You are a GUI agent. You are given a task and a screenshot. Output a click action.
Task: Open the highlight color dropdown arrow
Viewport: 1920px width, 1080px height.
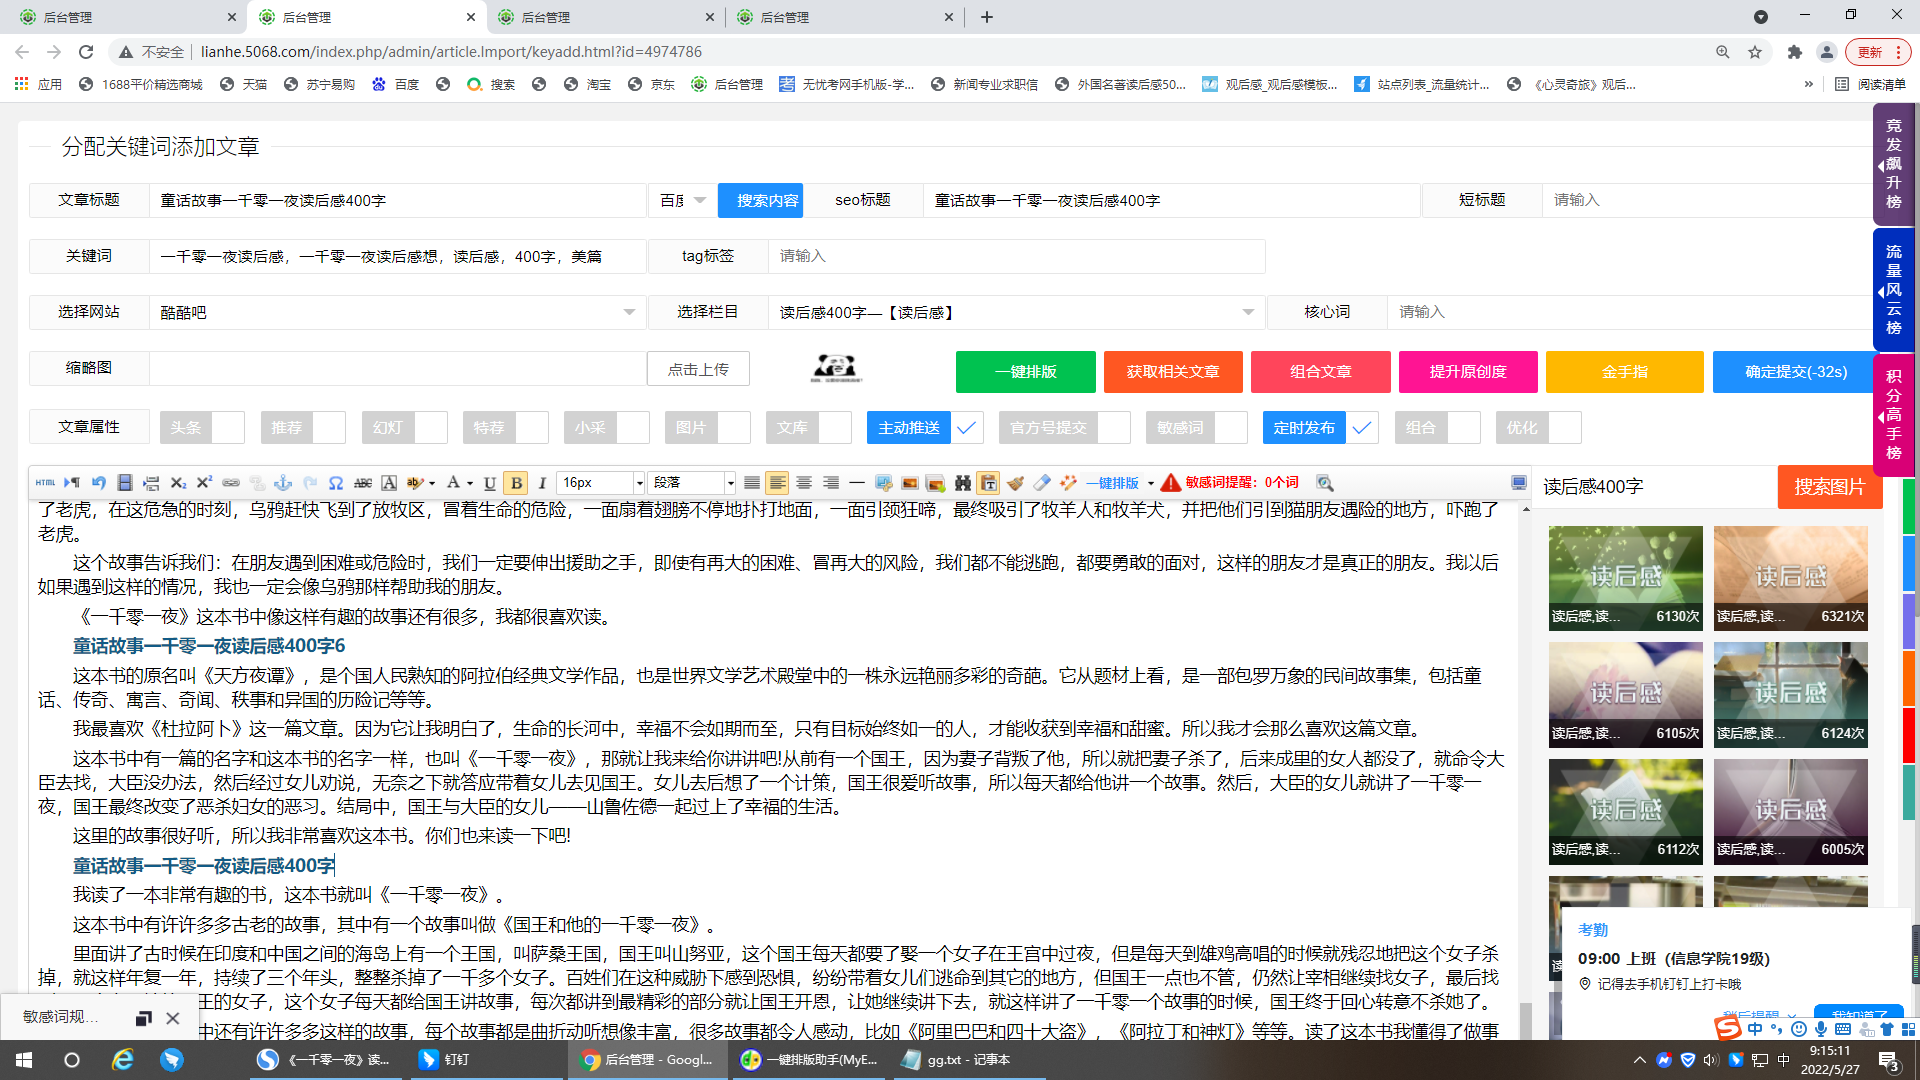coord(432,483)
